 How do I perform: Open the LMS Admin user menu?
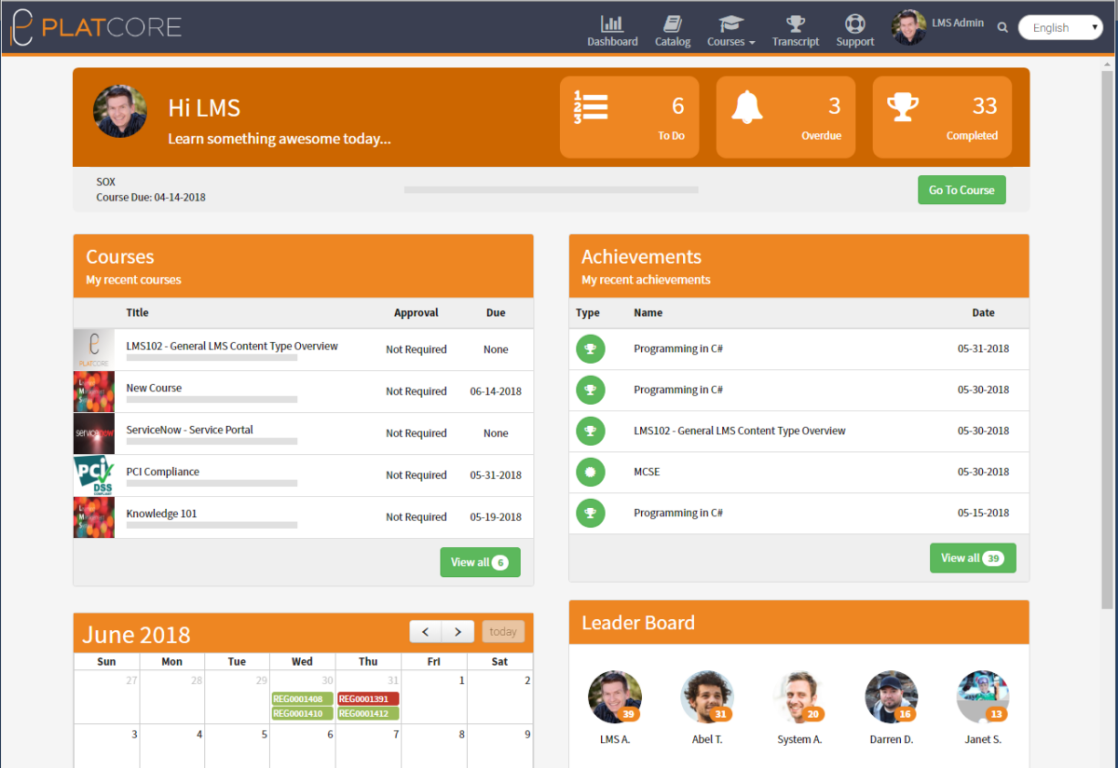pos(938,27)
